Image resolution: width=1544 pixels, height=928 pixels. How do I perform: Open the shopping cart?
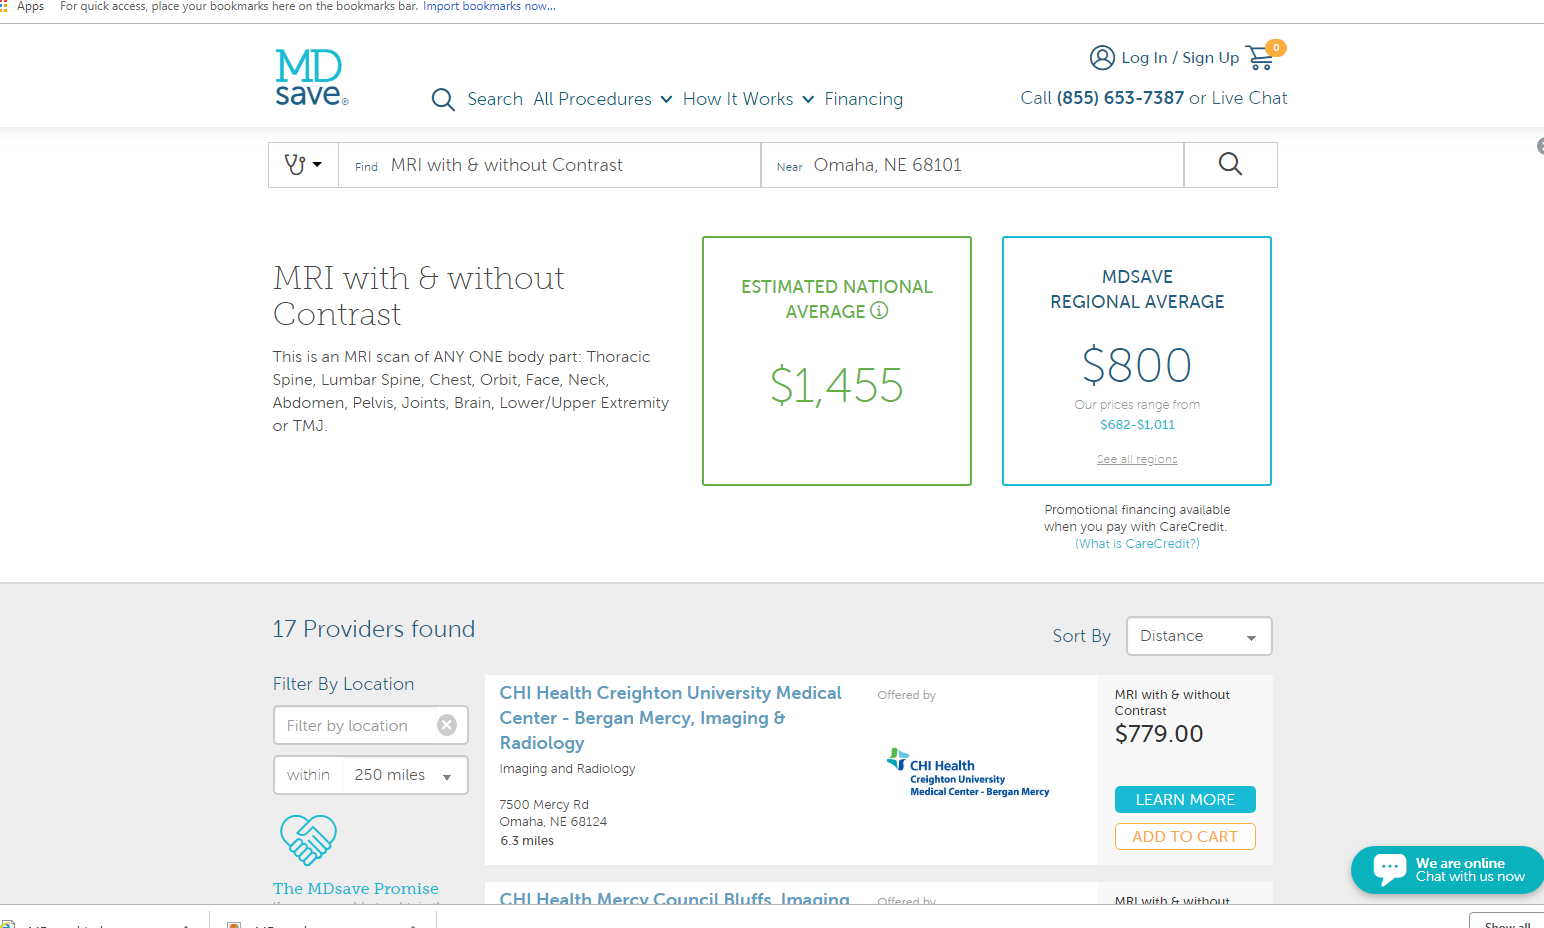[x=1262, y=57]
